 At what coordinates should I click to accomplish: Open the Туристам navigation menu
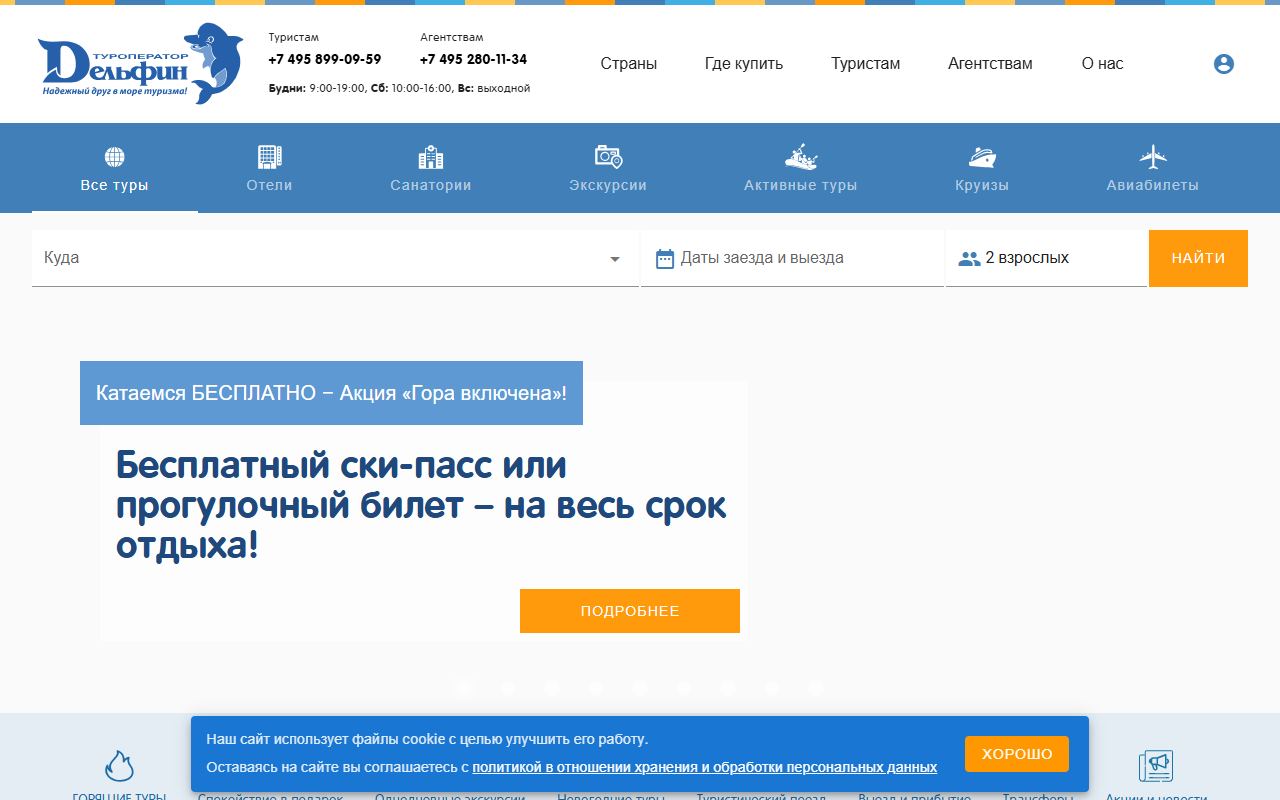point(866,64)
